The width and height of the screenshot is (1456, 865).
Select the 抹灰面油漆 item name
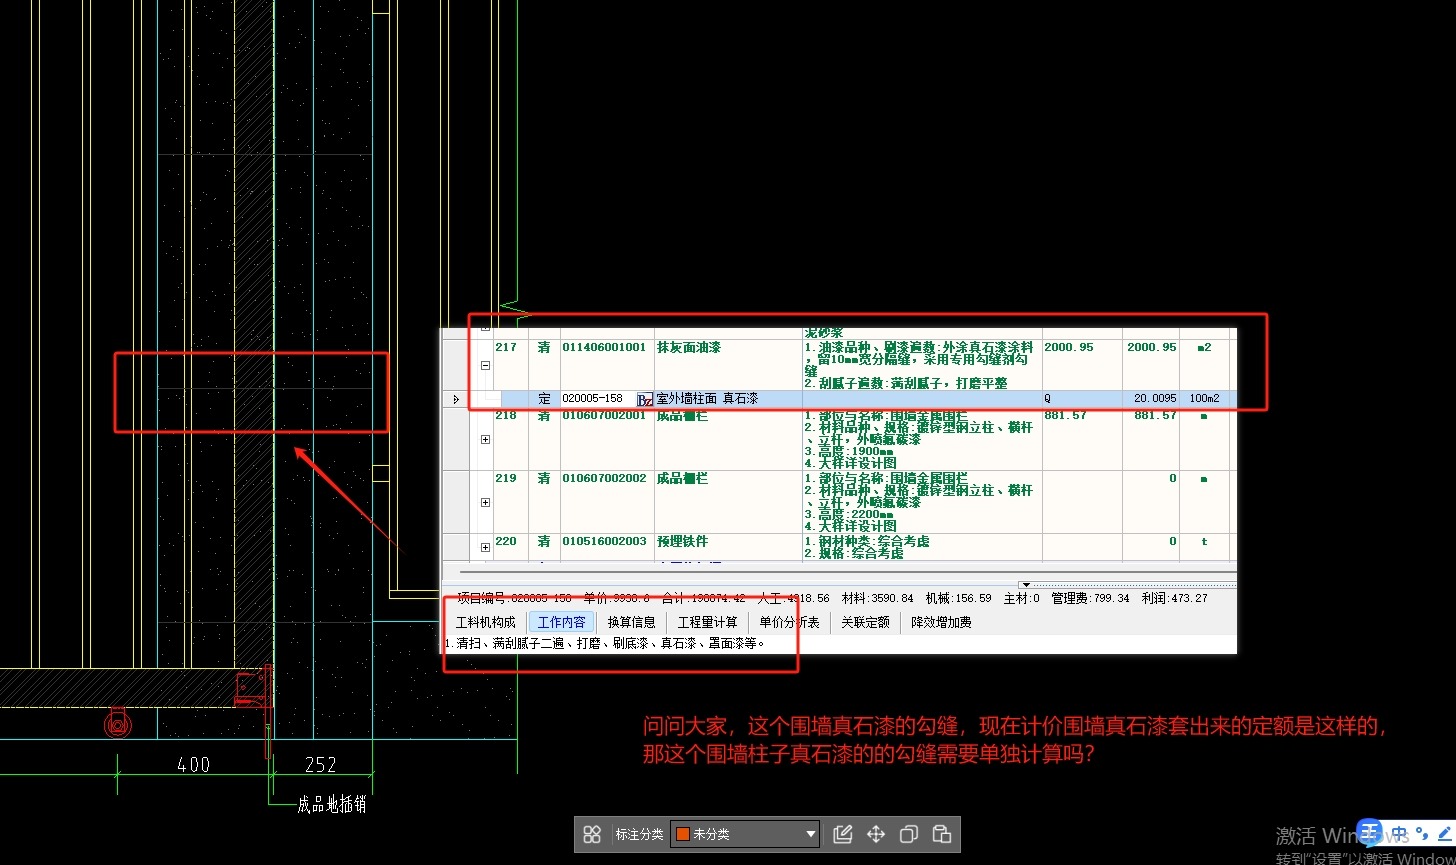pos(689,348)
